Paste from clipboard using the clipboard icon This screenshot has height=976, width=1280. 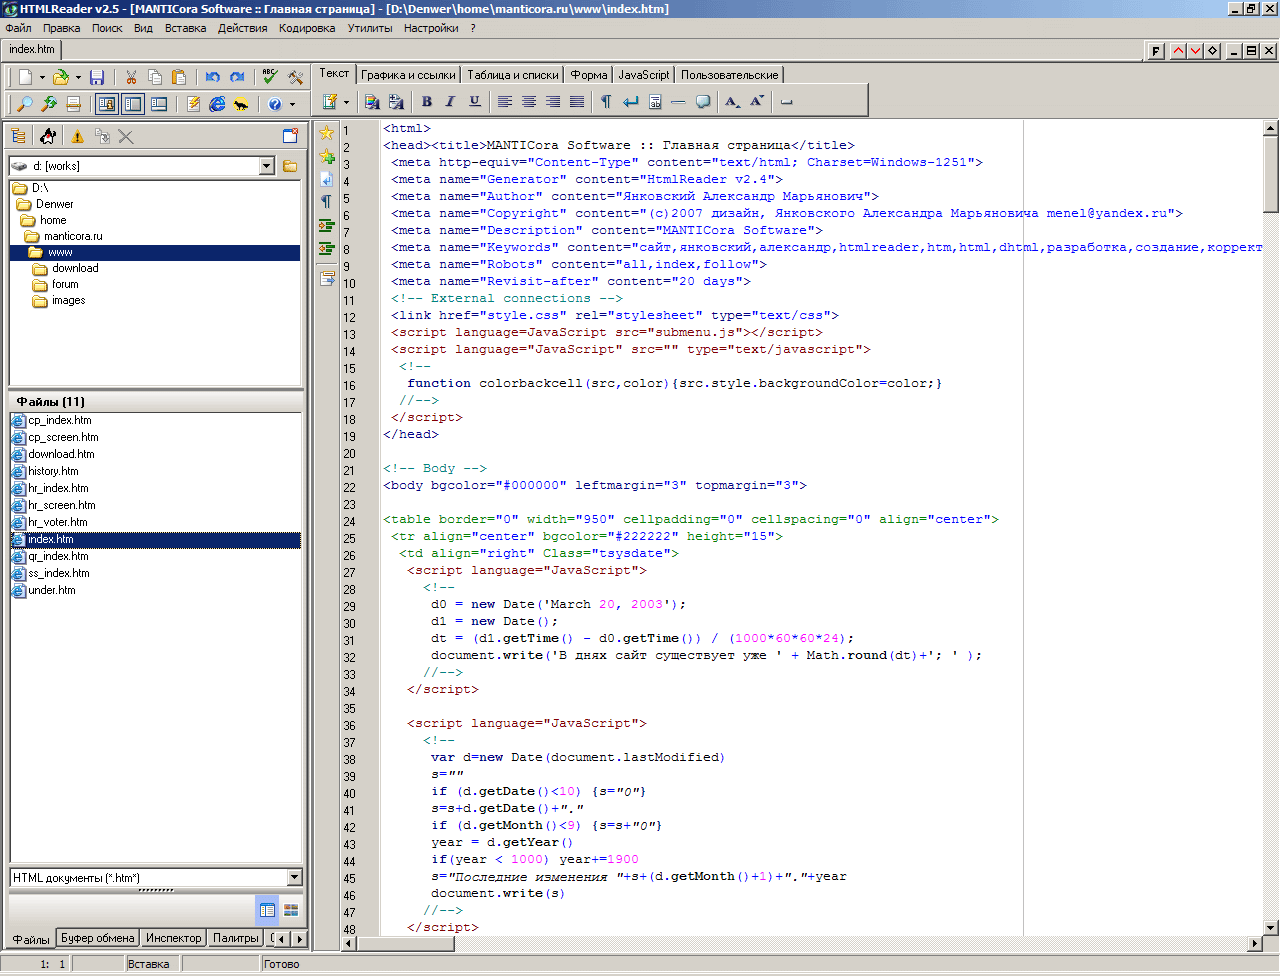179,77
